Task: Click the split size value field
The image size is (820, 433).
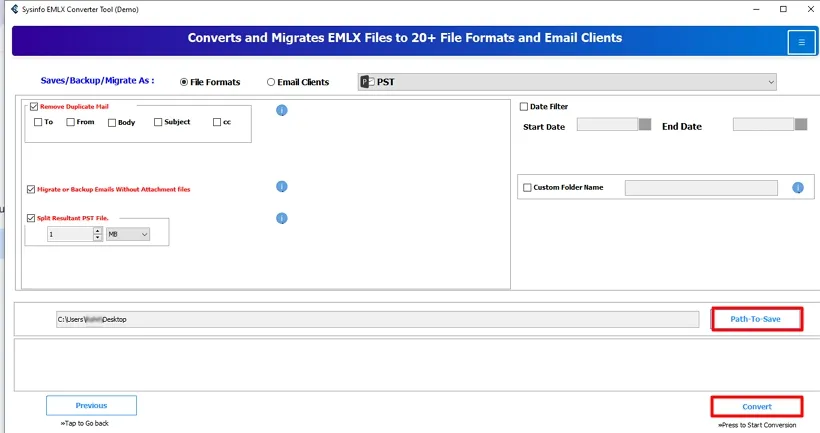Action: coord(70,234)
